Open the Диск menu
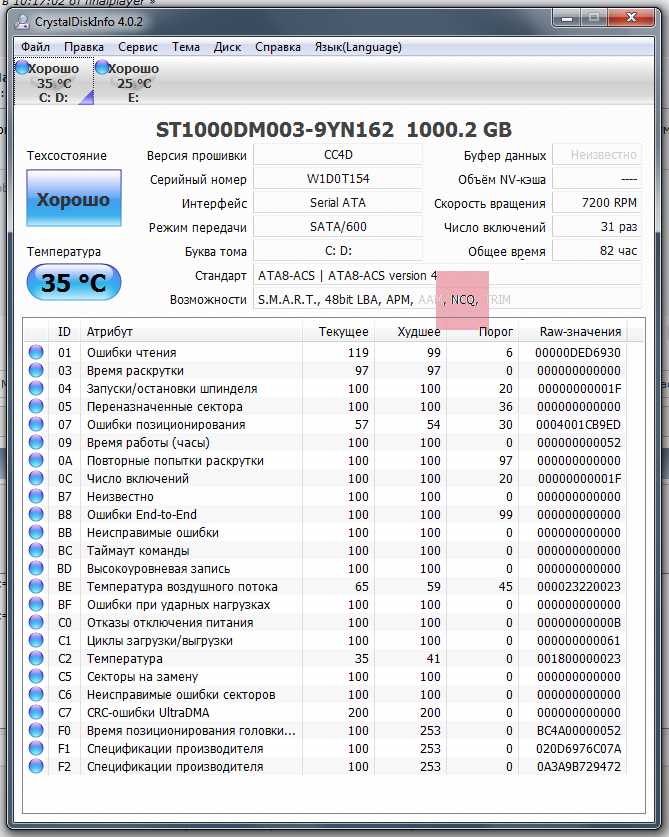The height and width of the screenshot is (837, 669). [227, 47]
